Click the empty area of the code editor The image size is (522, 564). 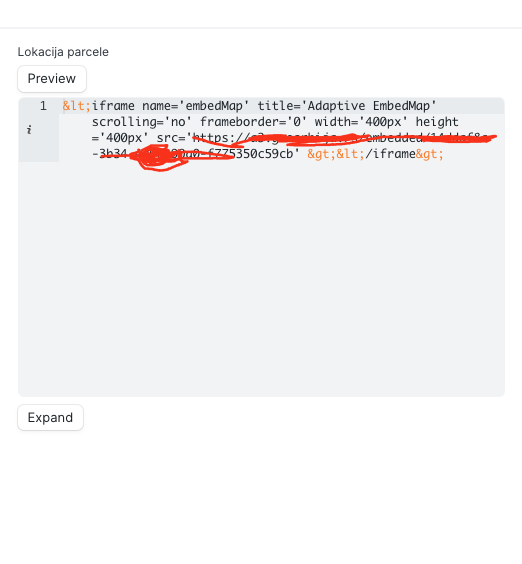pyautogui.click(x=261, y=279)
